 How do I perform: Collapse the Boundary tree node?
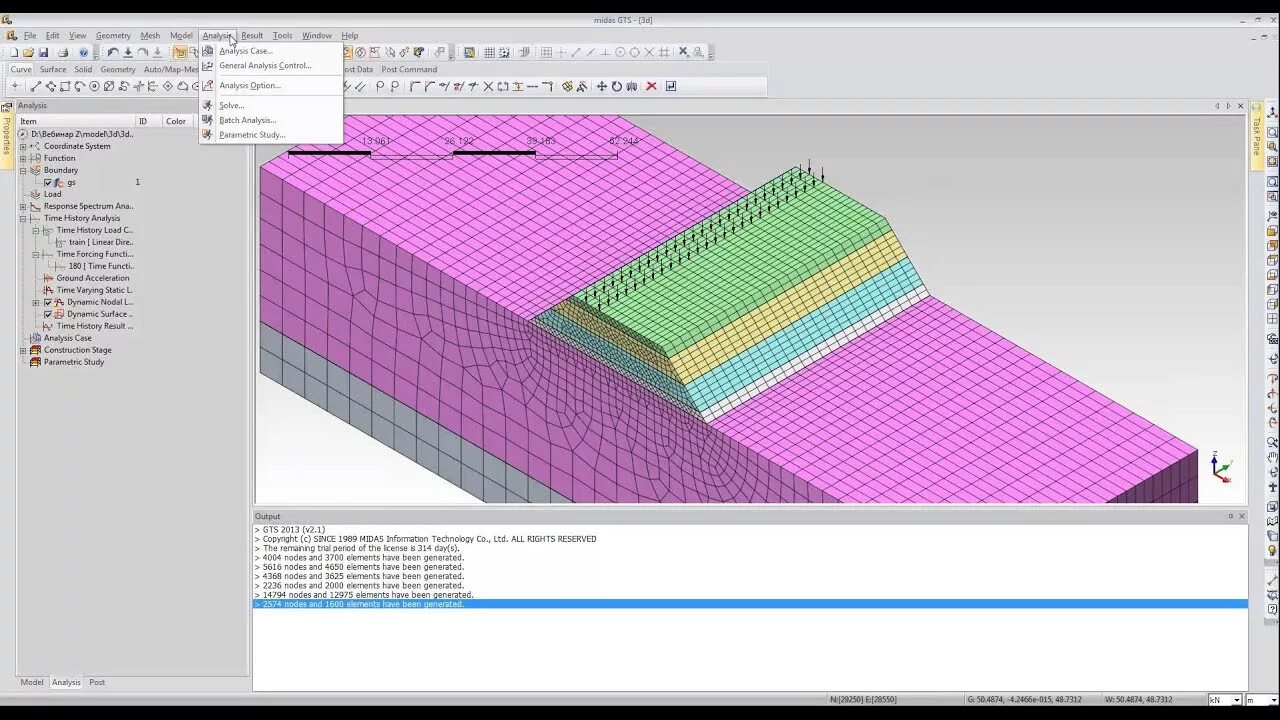click(23, 170)
